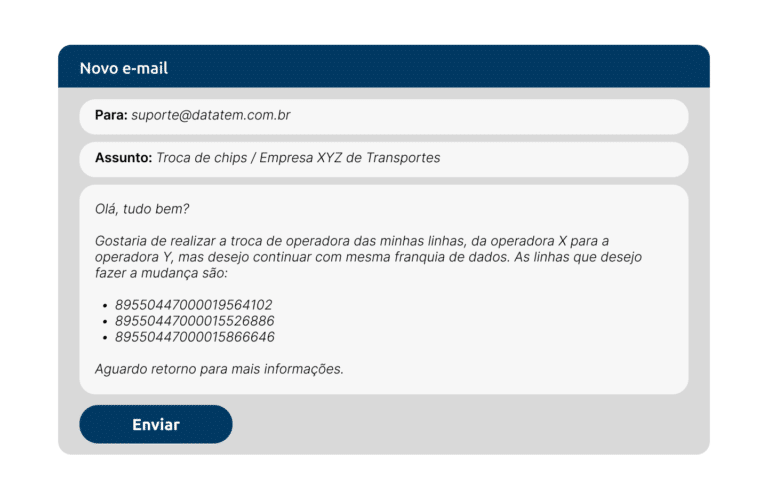Focus the Para recipient field
The width and height of the screenshot is (768, 500).
384,117
